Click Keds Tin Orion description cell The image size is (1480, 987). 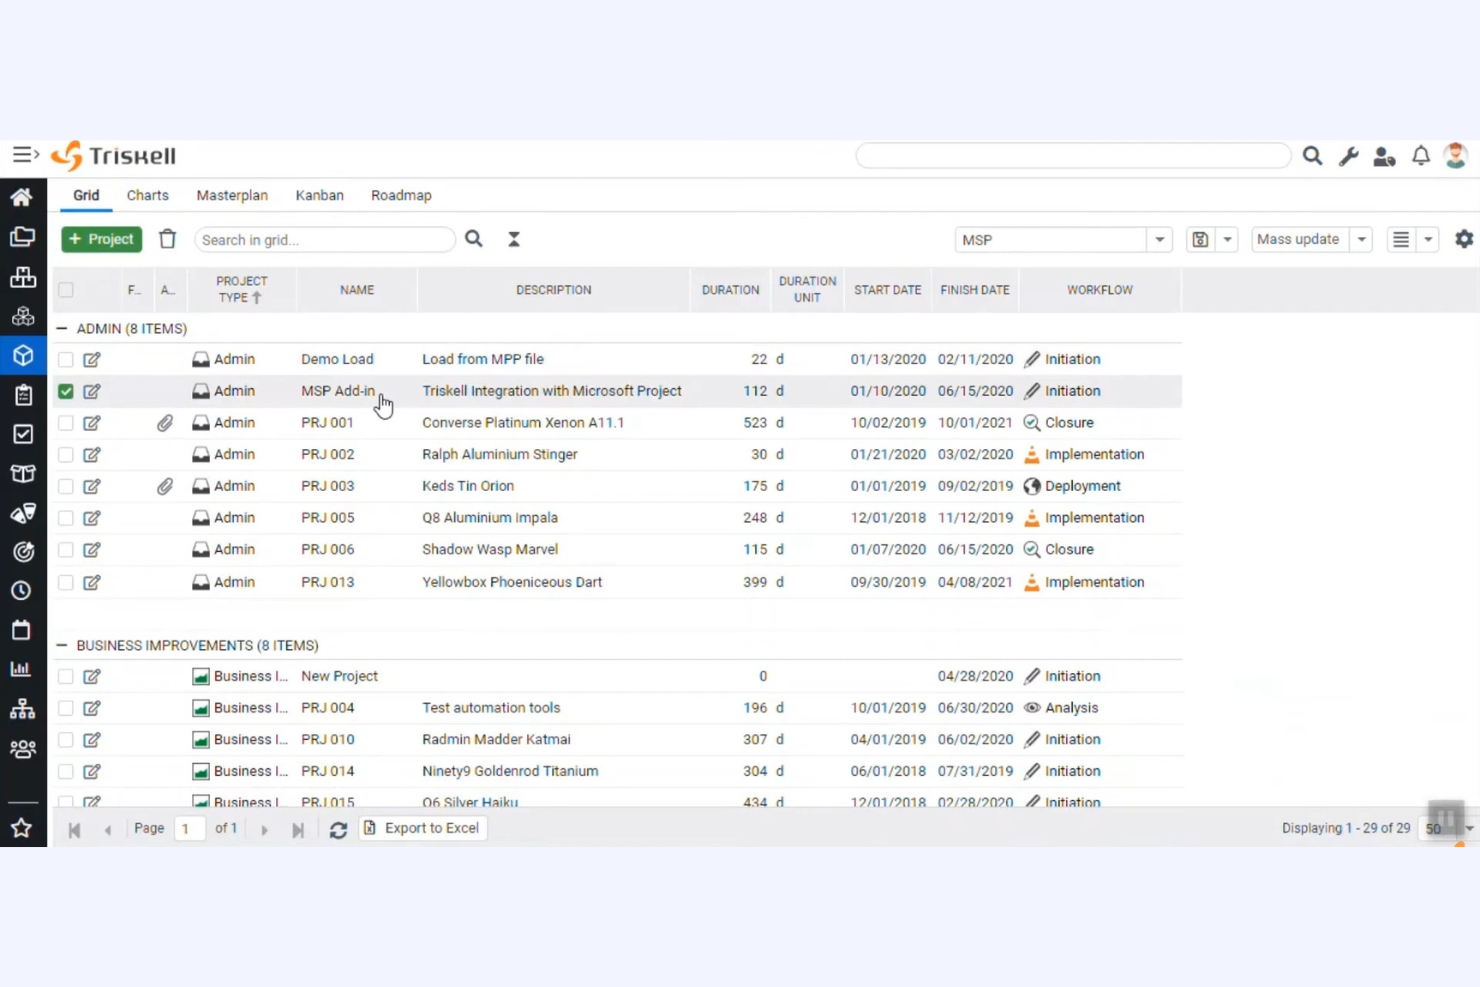tap(468, 486)
